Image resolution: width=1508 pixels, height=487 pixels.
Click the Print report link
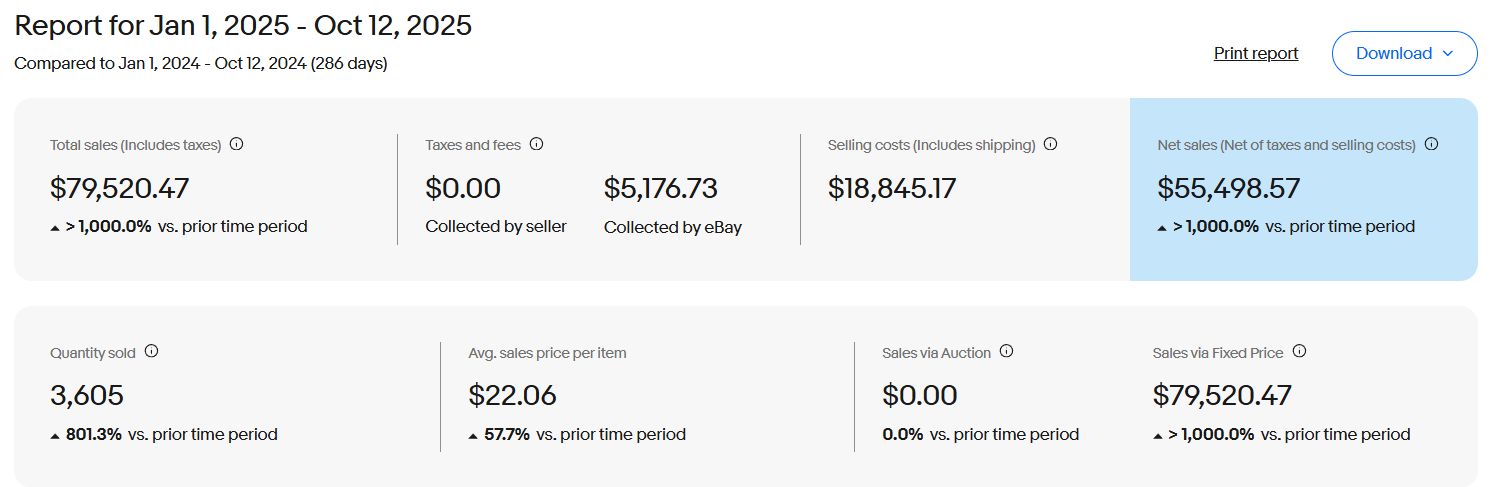tap(1255, 53)
